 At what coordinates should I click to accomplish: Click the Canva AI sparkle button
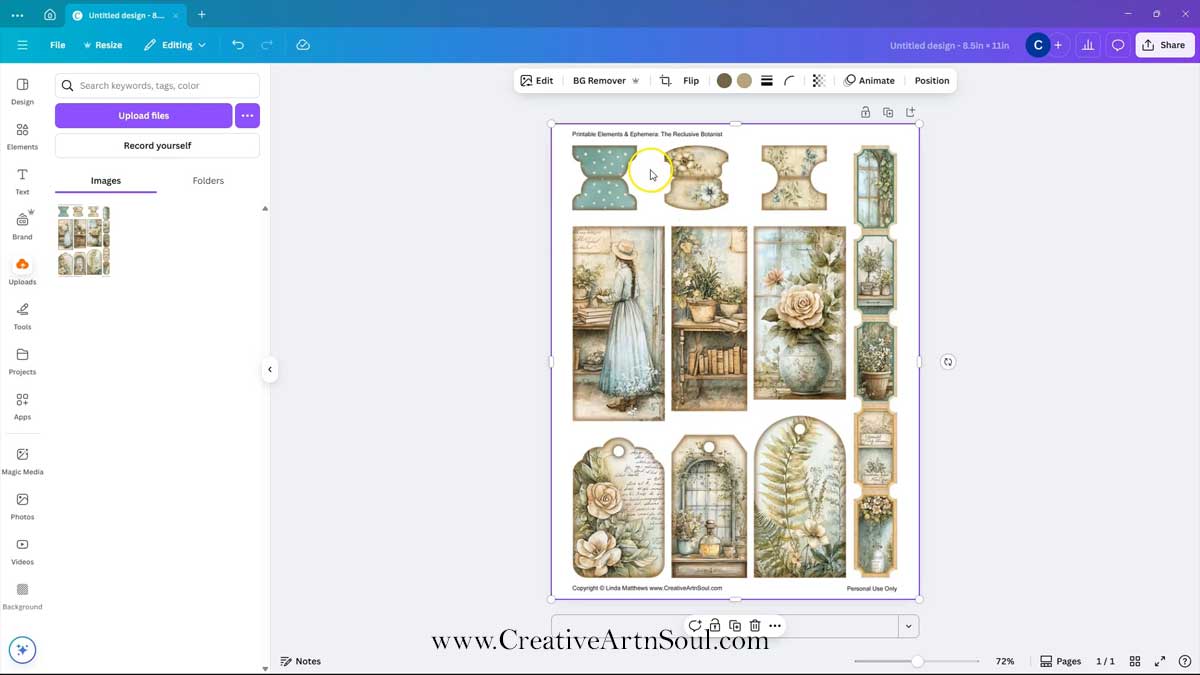tap(22, 649)
